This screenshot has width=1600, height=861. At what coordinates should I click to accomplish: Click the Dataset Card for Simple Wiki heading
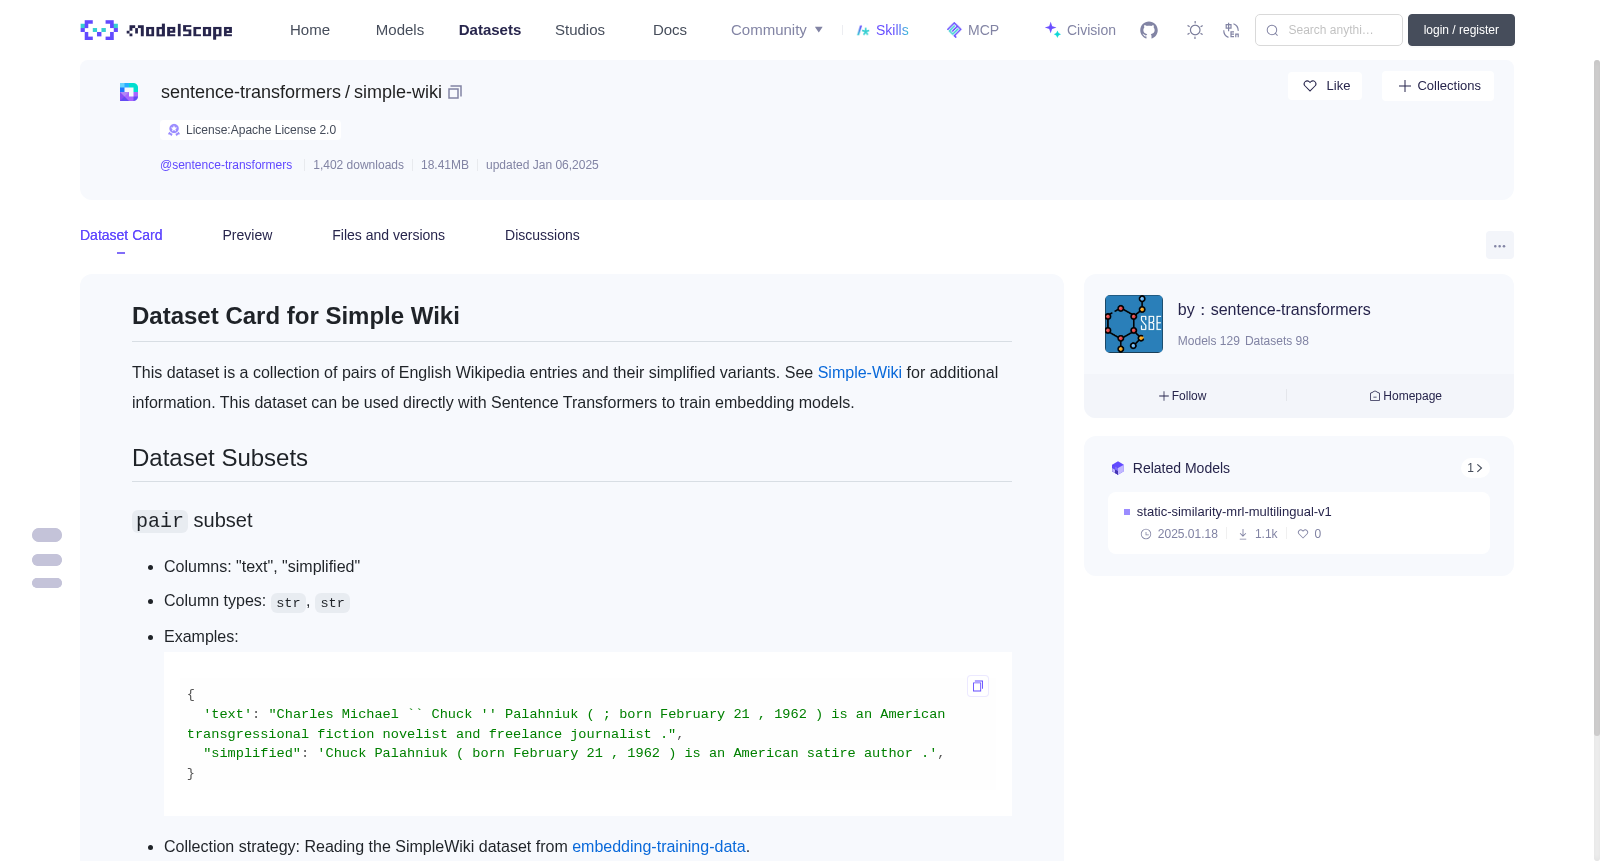tap(296, 316)
